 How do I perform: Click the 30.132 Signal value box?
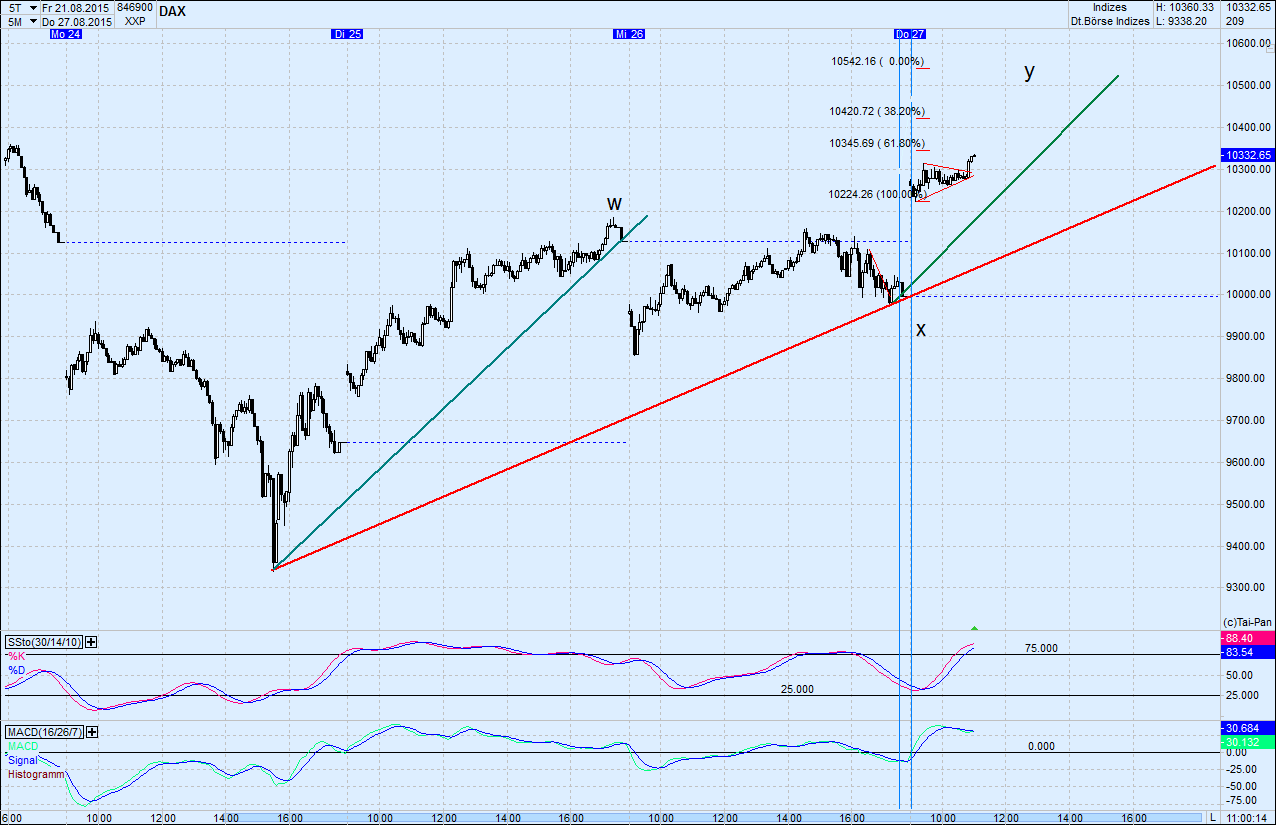tap(1245, 743)
